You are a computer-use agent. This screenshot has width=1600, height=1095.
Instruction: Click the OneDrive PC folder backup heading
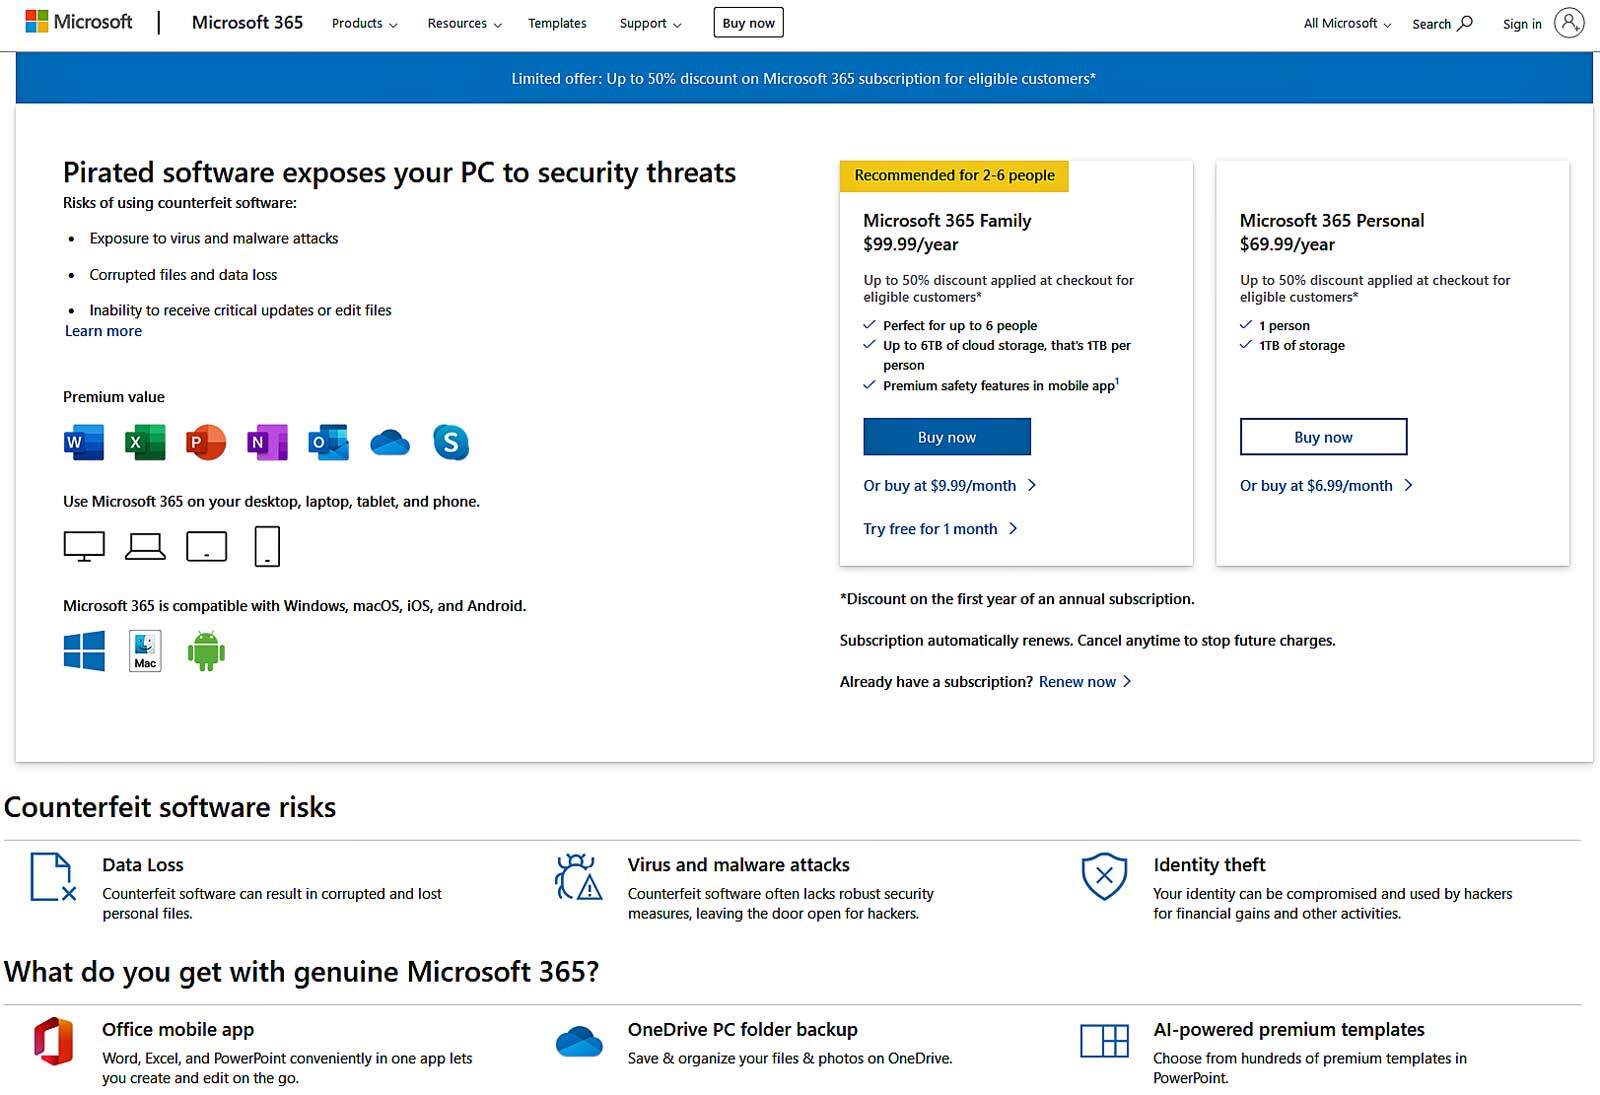pyautogui.click(x=743, y=1029)
